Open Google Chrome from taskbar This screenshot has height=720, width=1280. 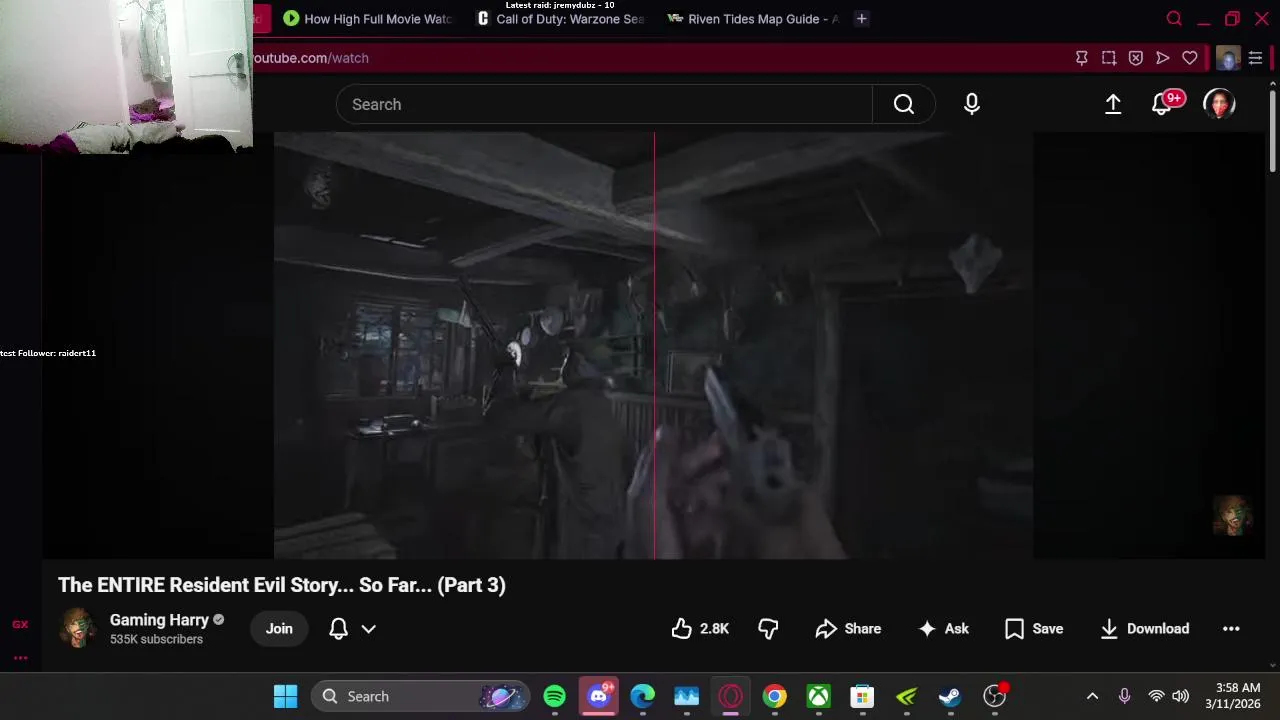(x=775, y=696)
